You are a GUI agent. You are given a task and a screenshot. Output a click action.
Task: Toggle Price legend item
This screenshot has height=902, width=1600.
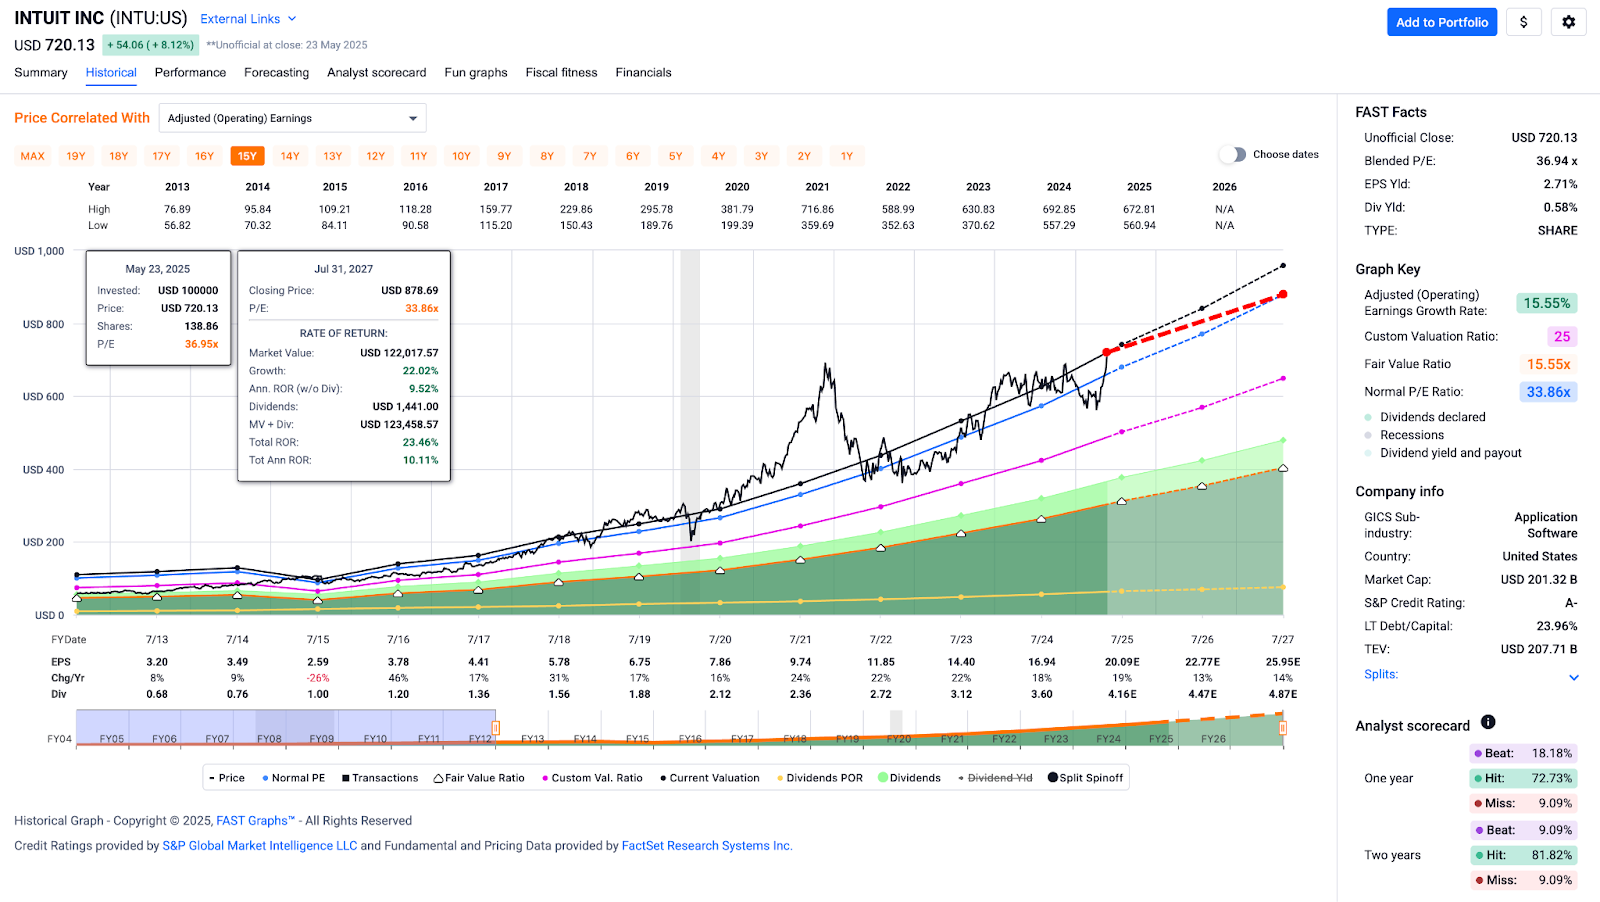click(227, 778)
